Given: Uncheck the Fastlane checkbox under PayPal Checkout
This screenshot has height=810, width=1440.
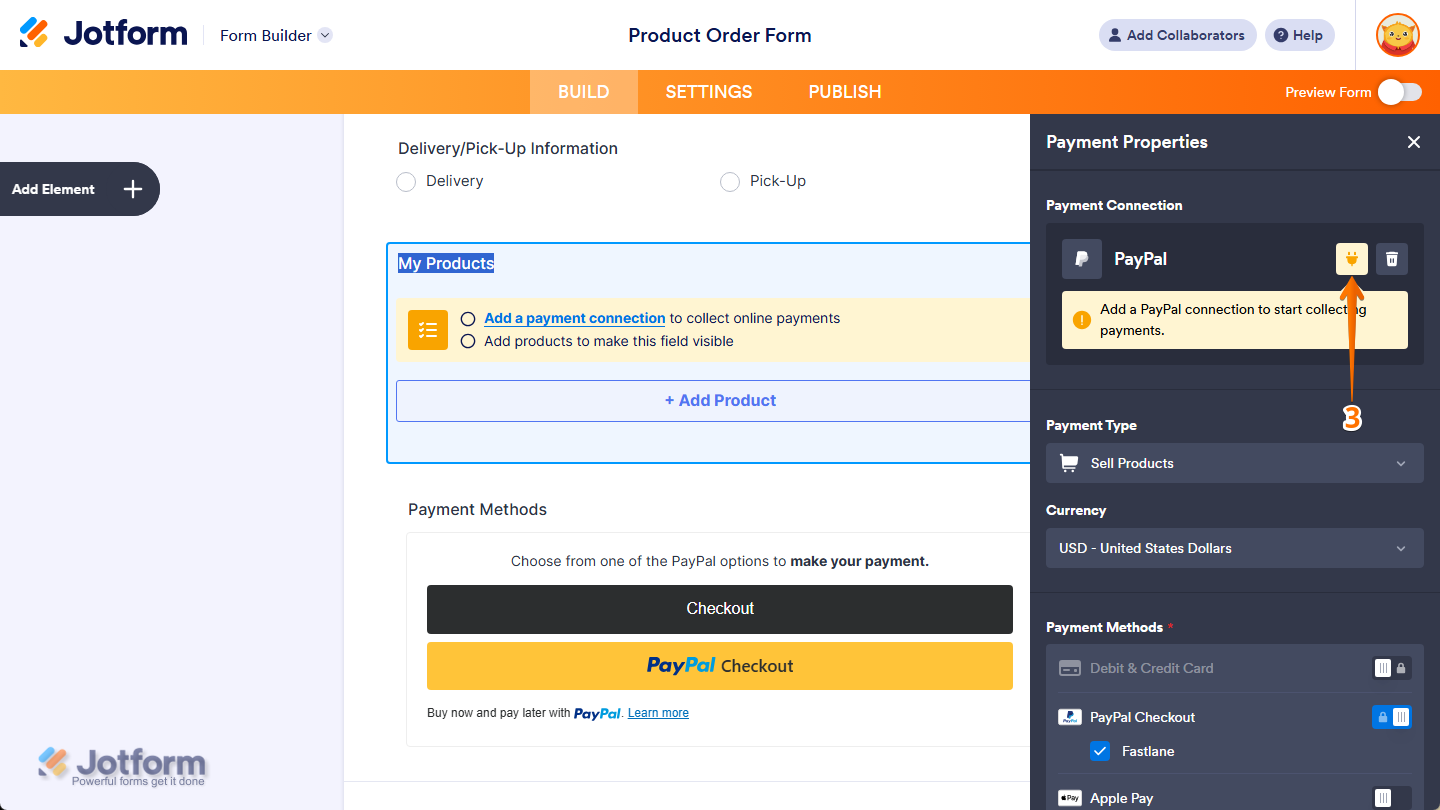Looking at the screenshot, I should coord(1100,751).
